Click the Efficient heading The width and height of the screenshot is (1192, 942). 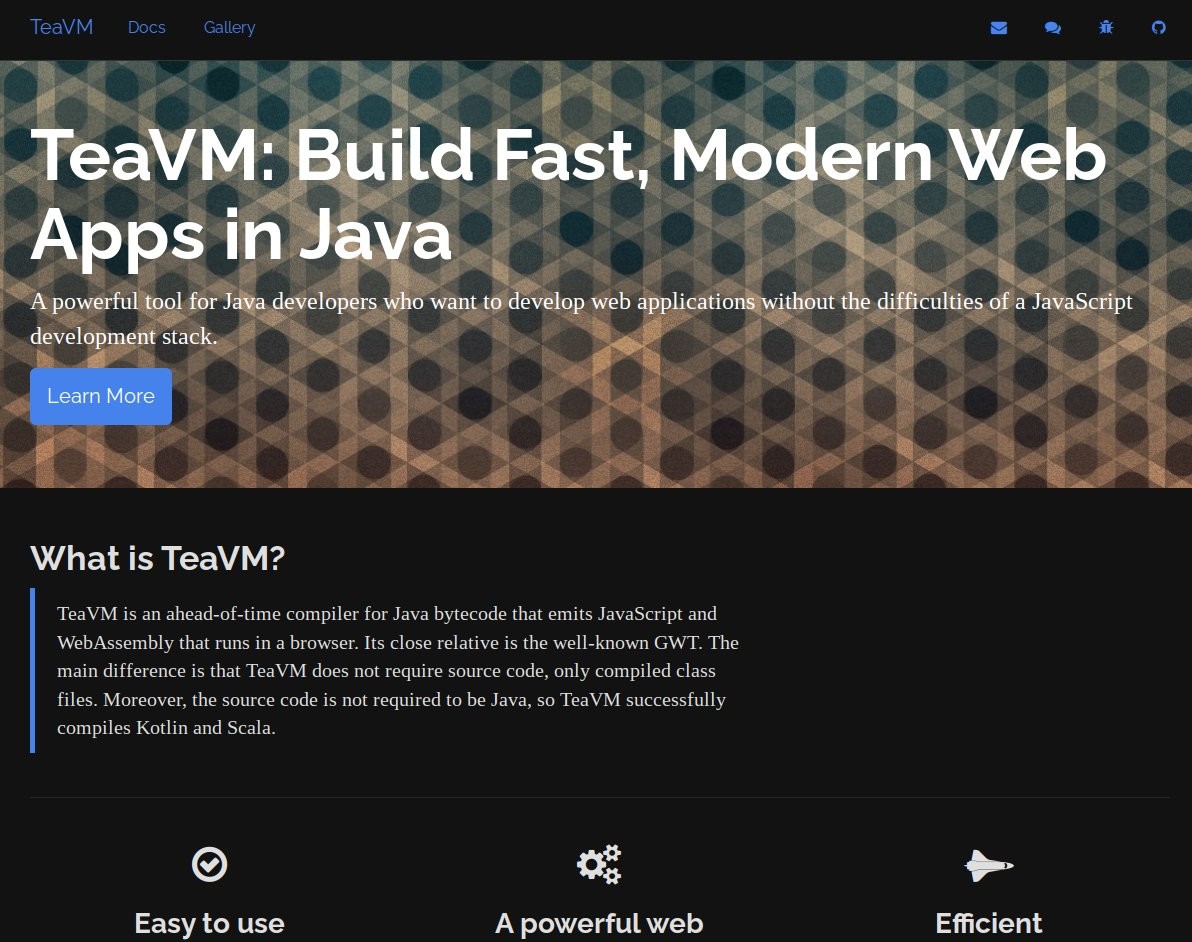pyautogui.click(x=989, y=923)
